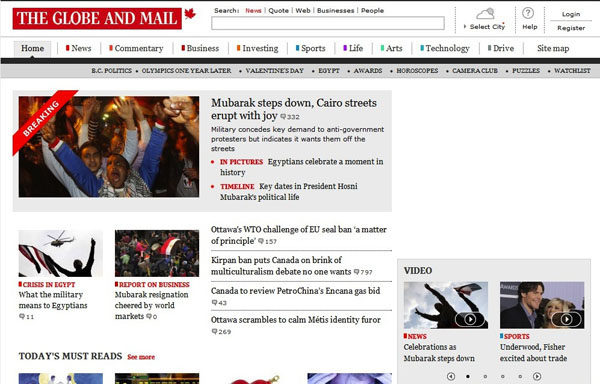Read Ottawa's WTO challenge of EU seal ban
This screenshot has width=600, height=384.
click(299, 235)
